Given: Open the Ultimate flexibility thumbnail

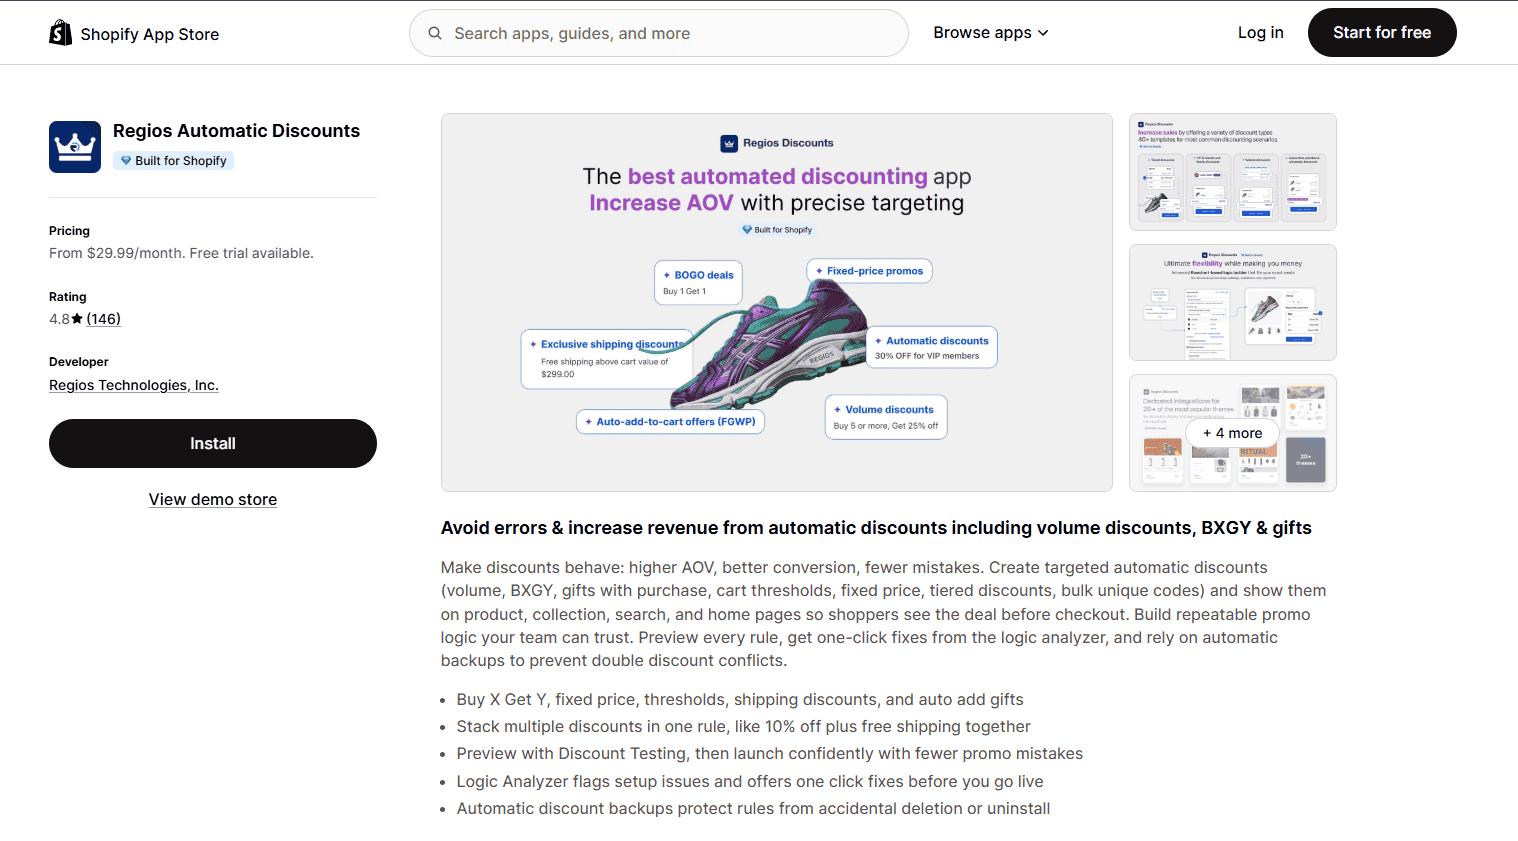Looking at the screenshot, I should [x=1233, y=302].
